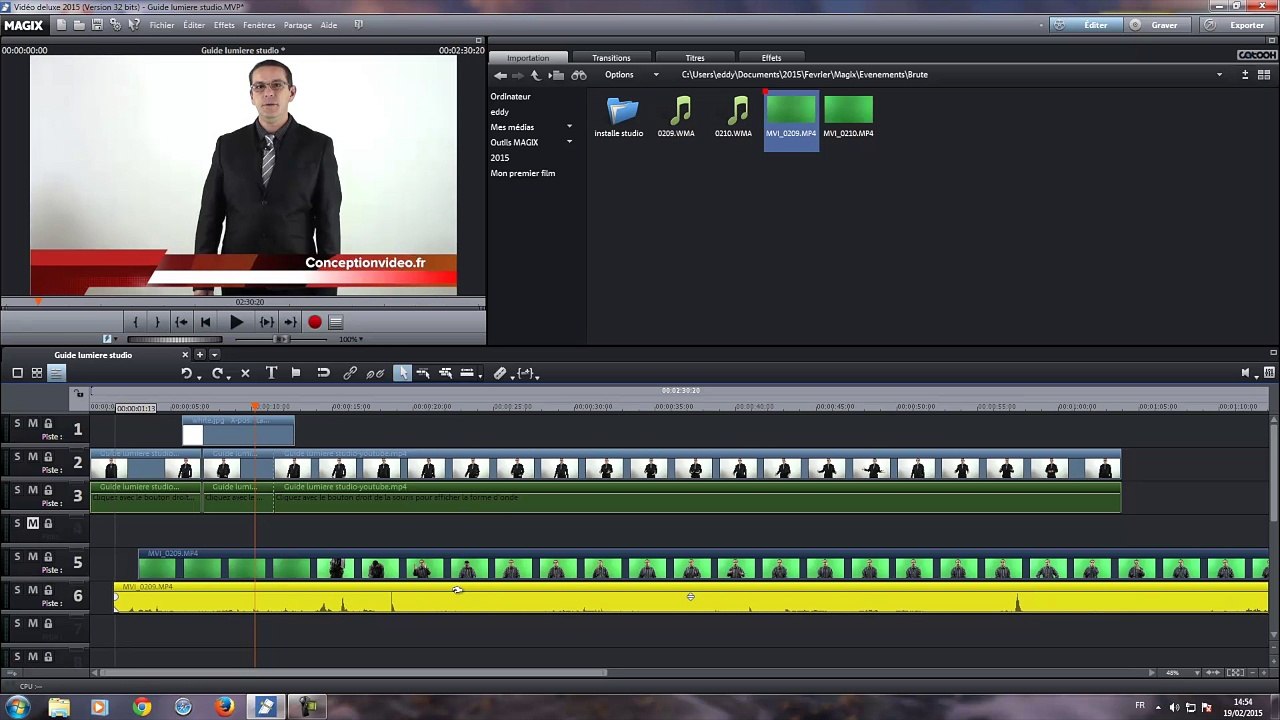Screen dimensions: 1280x720
Task: Open the Partage menu
Action: pyautogui.click(x=297, y=25)
